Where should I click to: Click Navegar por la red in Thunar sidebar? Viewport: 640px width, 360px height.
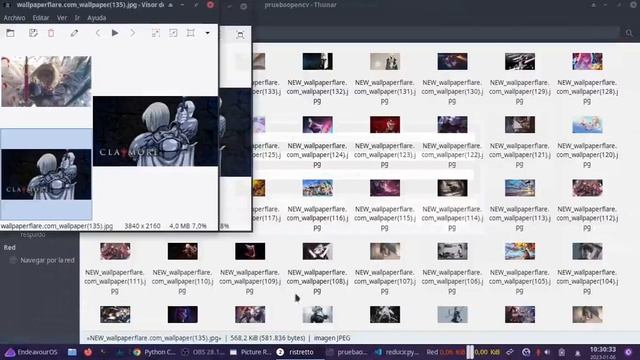pos(47,260)
